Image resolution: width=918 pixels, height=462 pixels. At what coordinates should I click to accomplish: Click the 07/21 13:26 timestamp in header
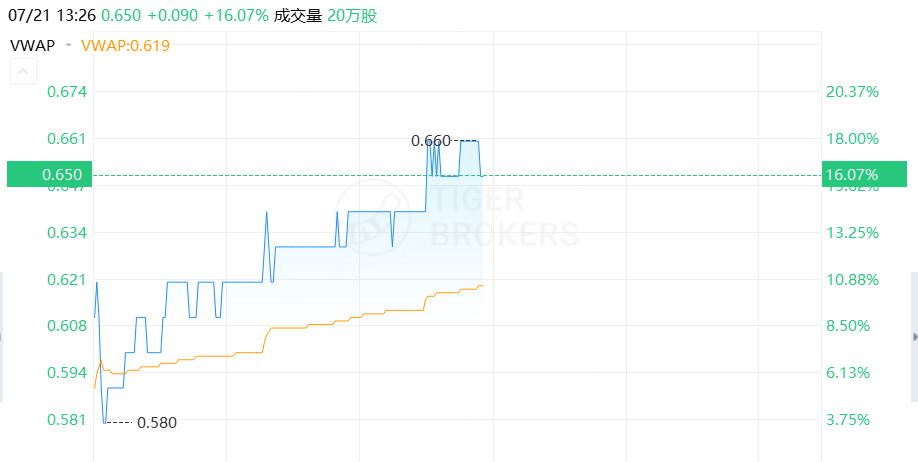point(52,16)
